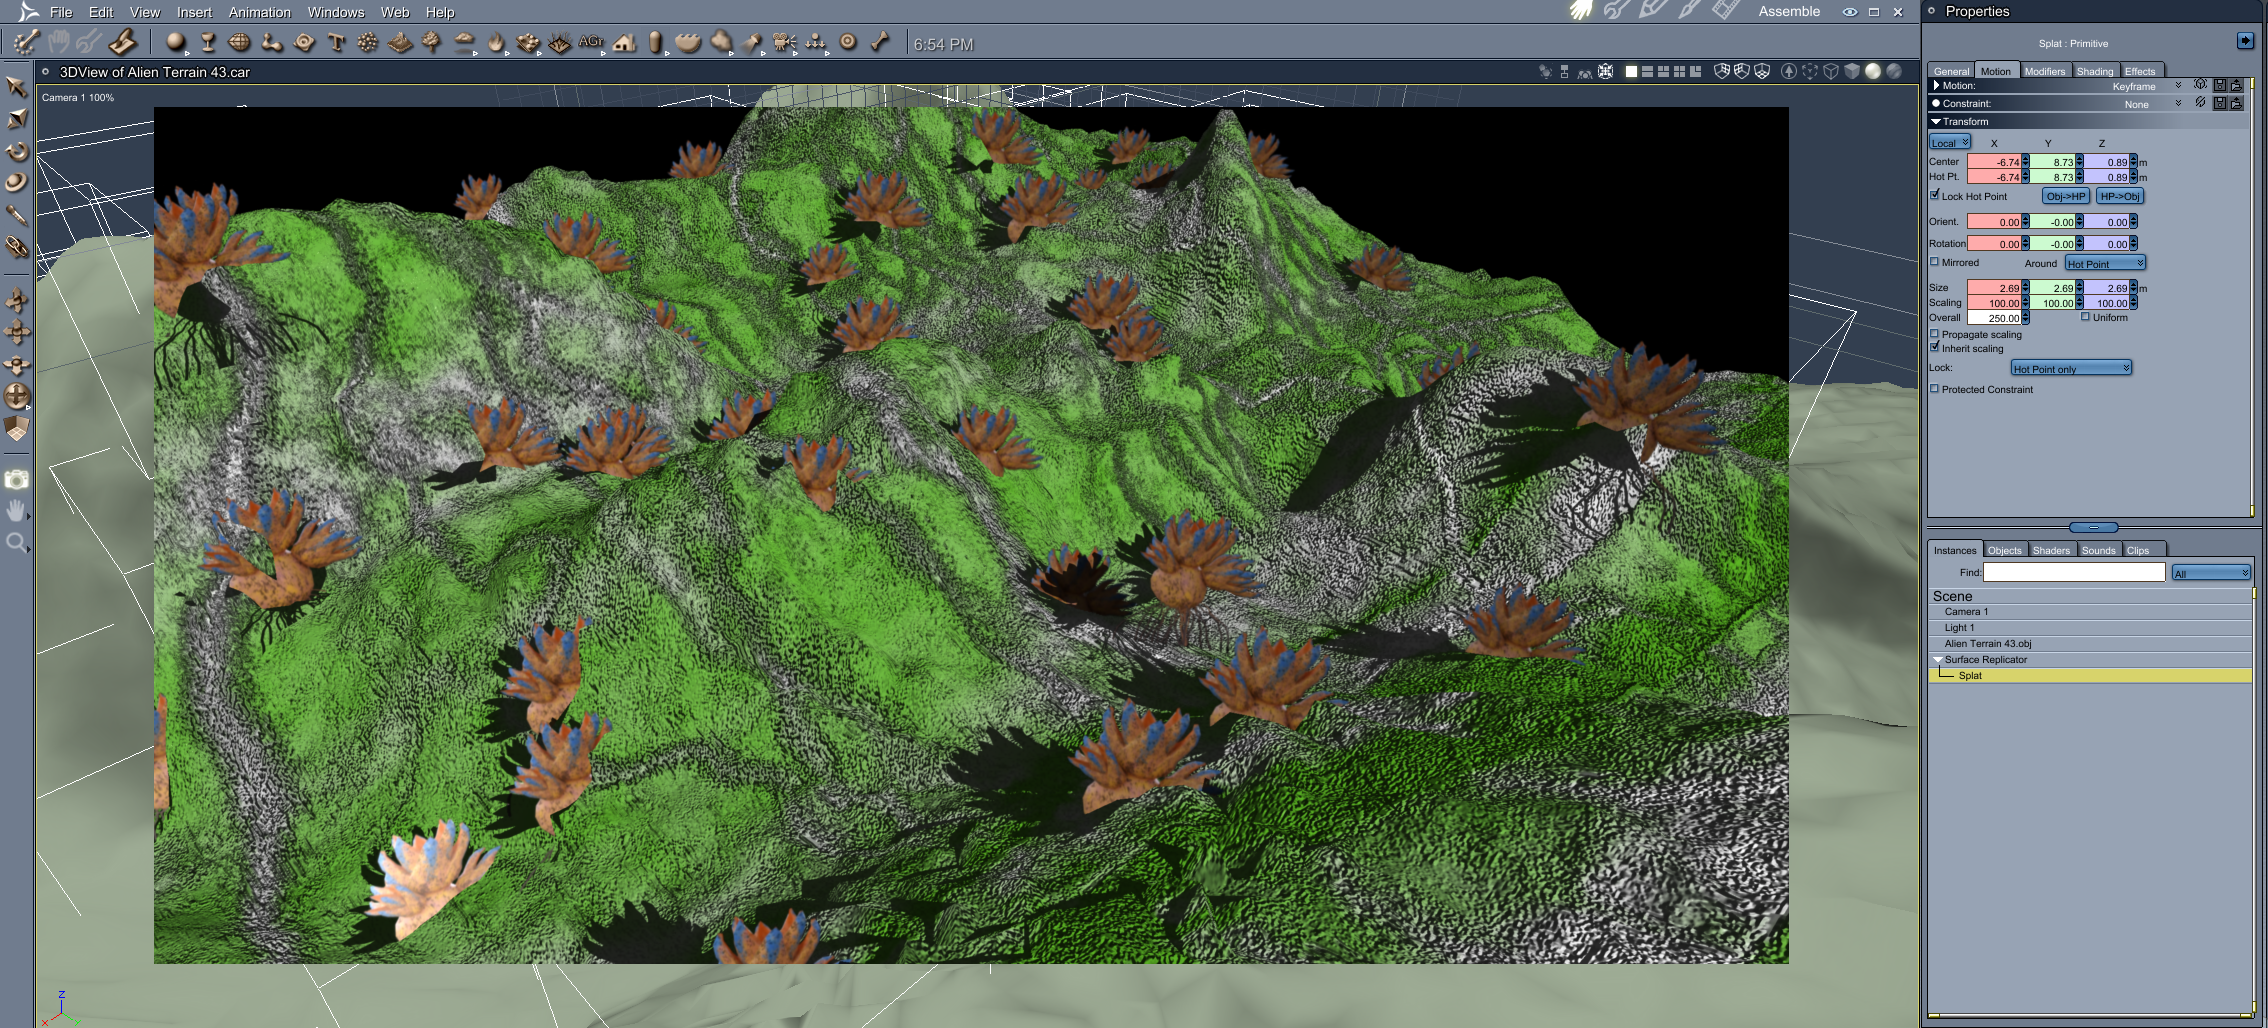Open the Around Hot Point dropdown
2268x1028 pixels.
(2105, 263)
